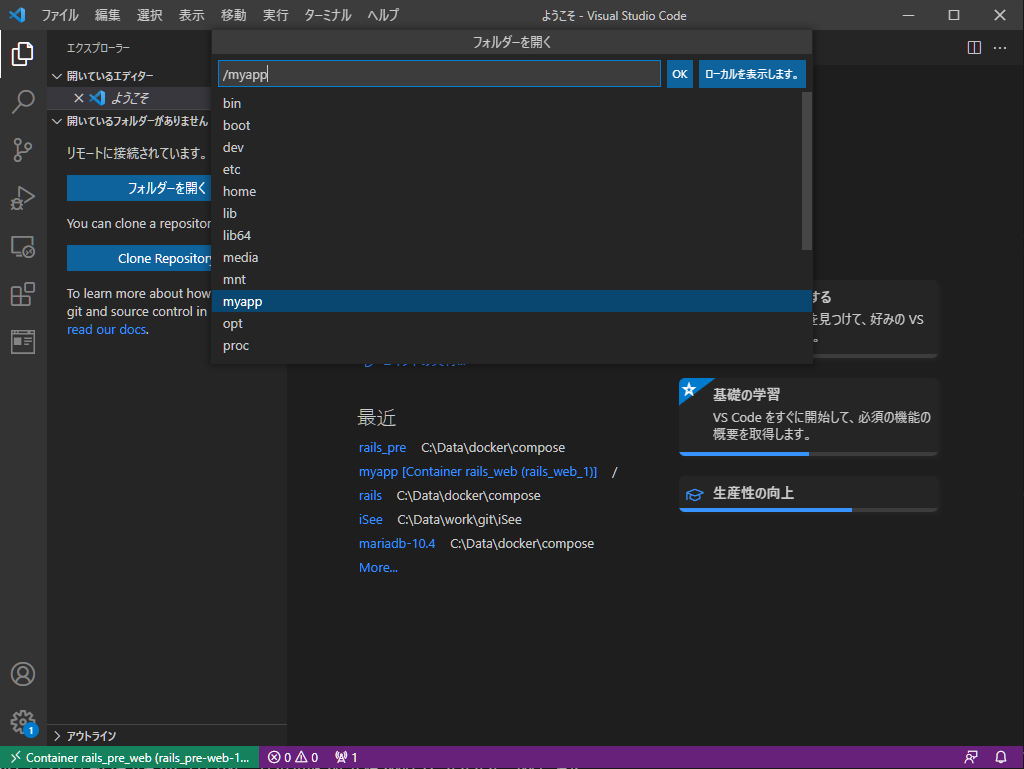Open the Source Control view icon
The height and width of the screenshot is (769, 1024).
tap(23, 149)
